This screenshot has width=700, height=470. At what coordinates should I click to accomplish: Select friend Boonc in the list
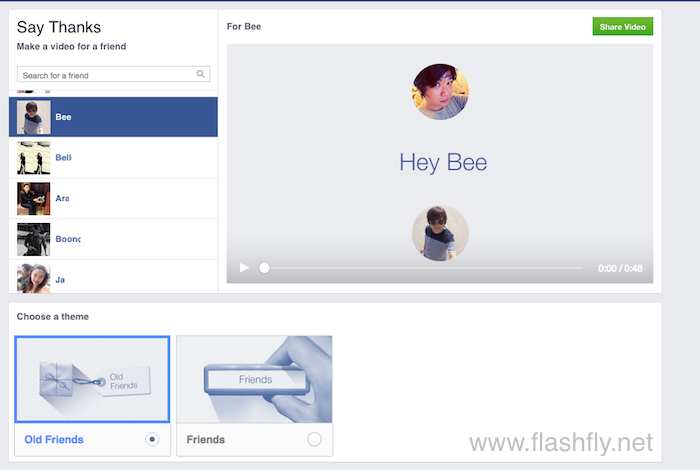coord(67,240)
